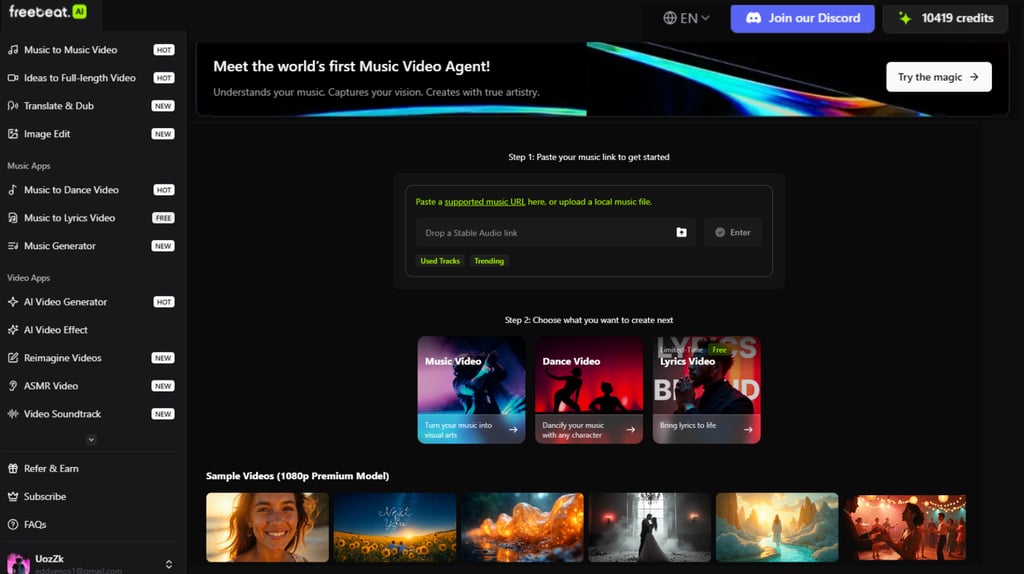The height and width of the screenshot is (574, 1024).
Task: Click the Image Edit label
Action: (47, 134)
